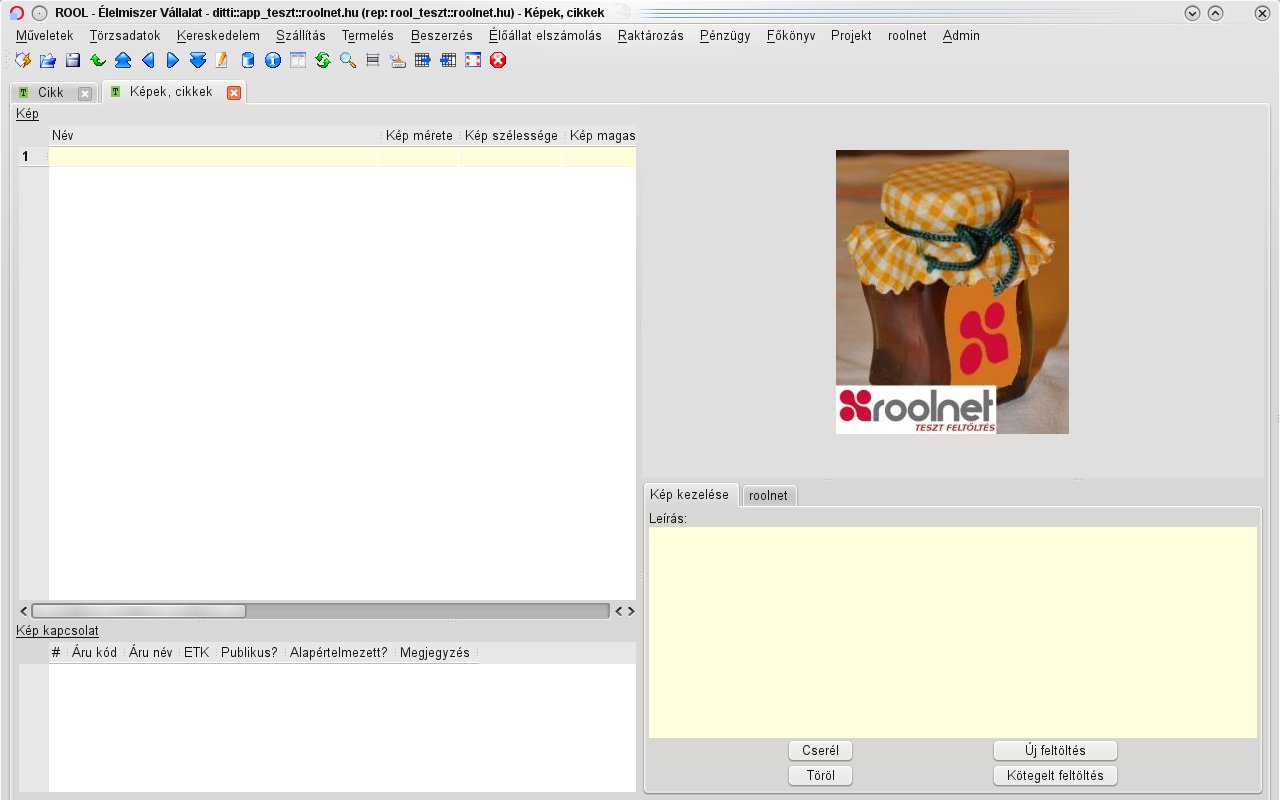Click into the Leírás text area
1280x800 pixels.
[952, 632]
